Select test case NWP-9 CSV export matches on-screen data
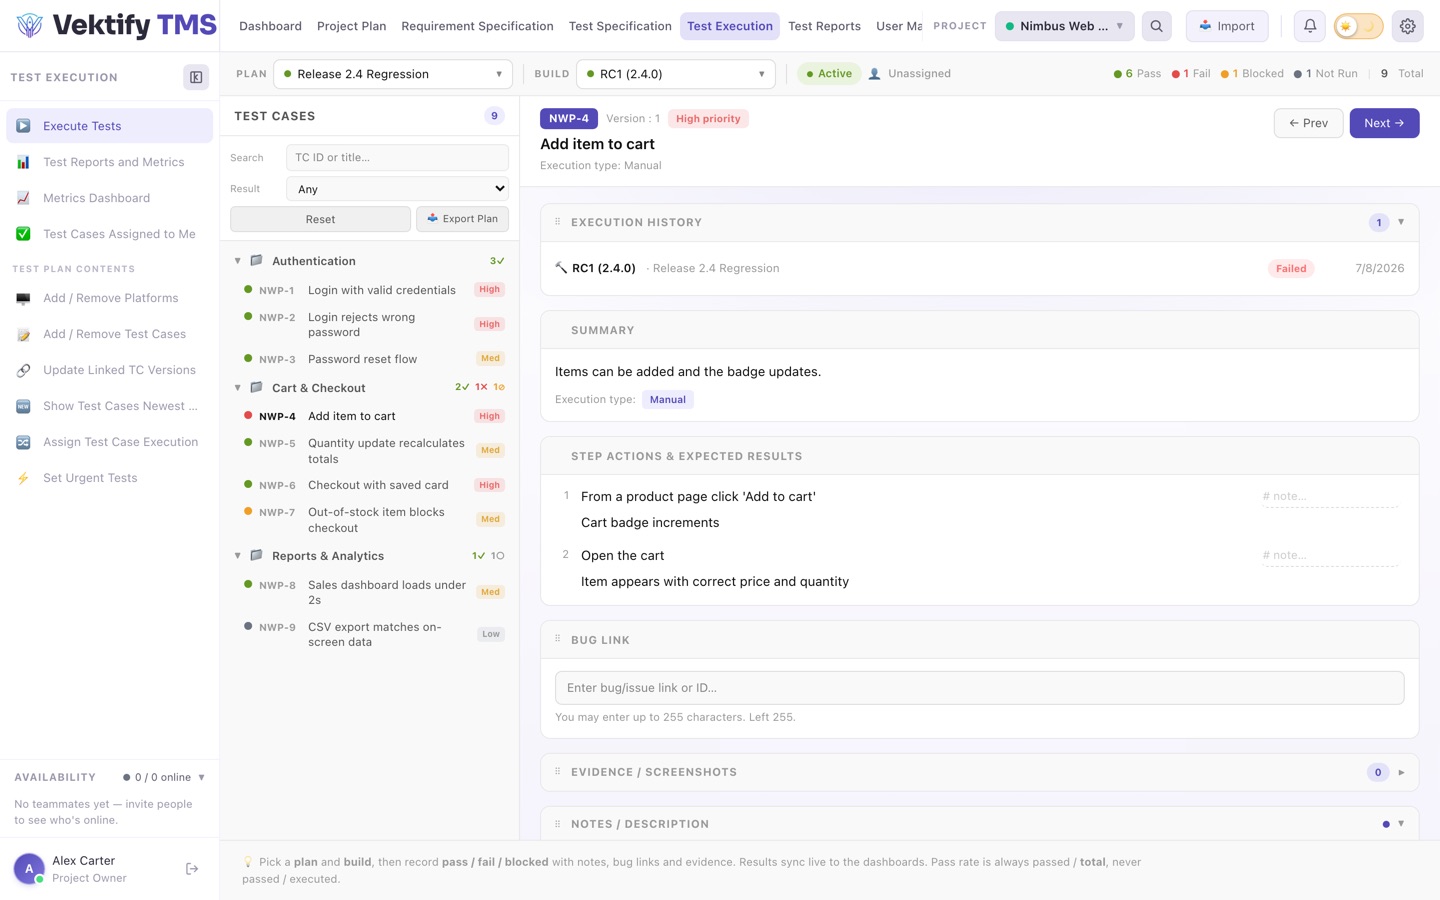Image resolution: width=1440 pixels, height=900 pixels. coord(374,635)
